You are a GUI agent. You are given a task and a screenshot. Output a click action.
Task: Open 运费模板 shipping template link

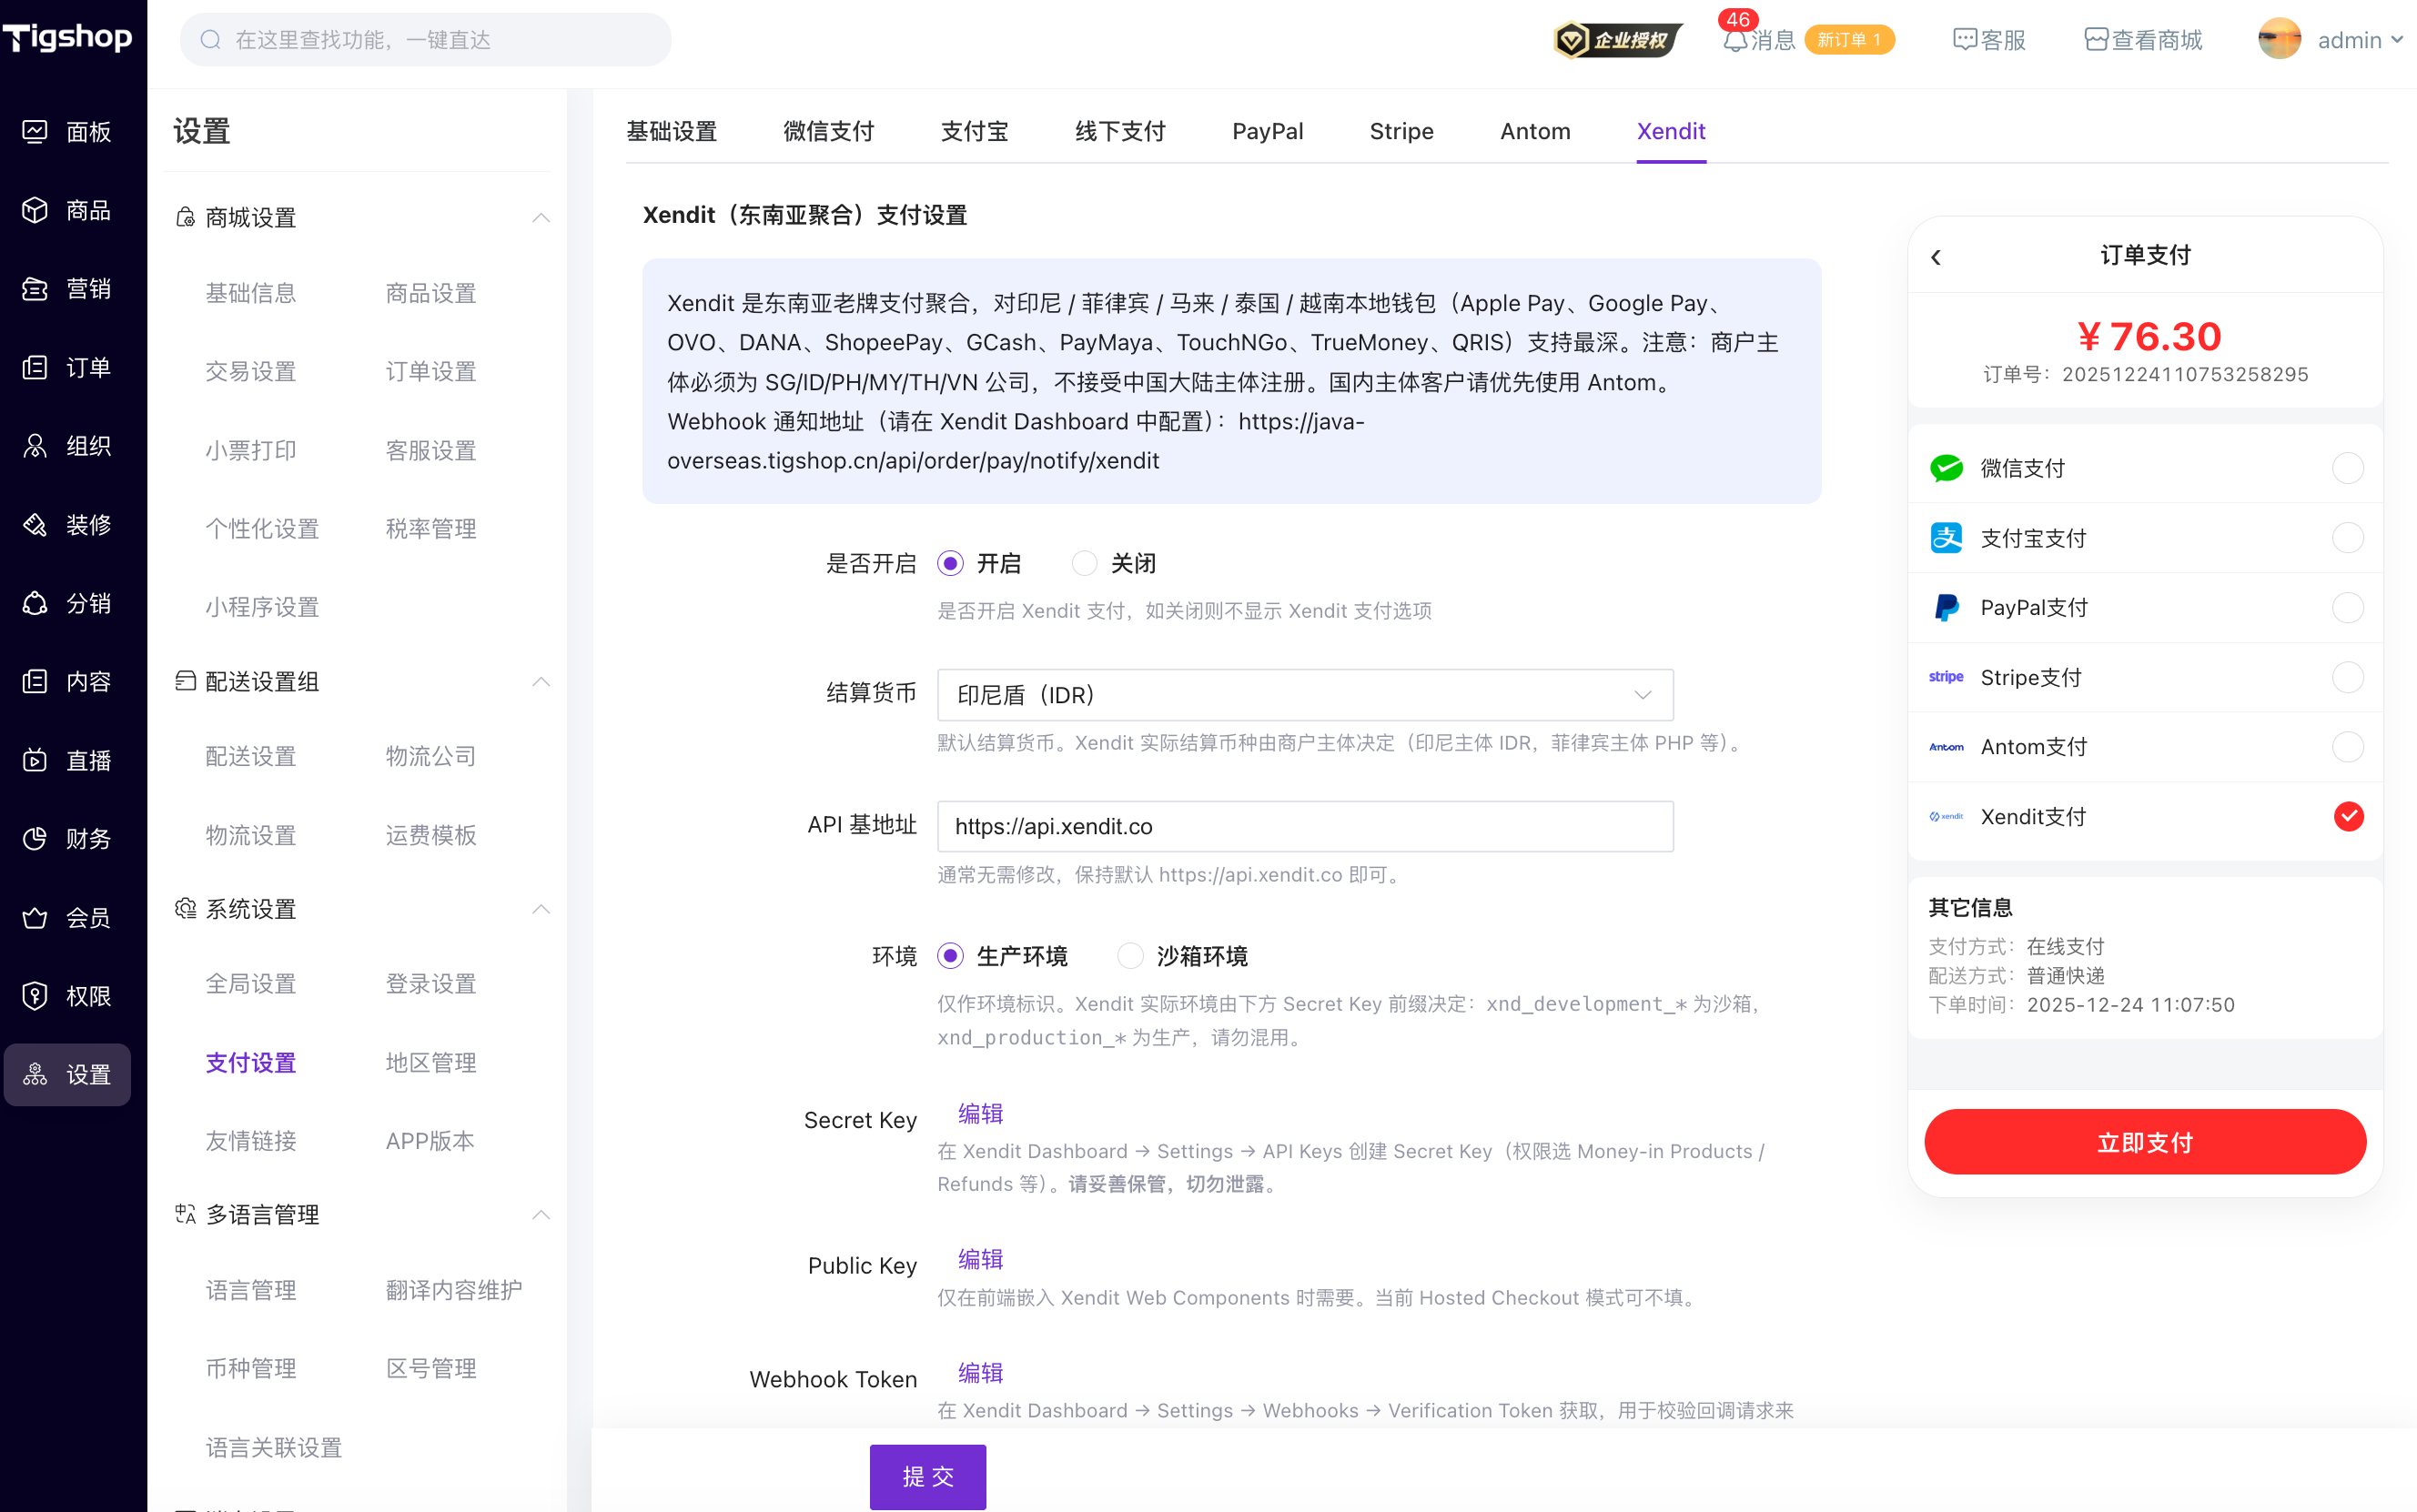tap(431, 836)
